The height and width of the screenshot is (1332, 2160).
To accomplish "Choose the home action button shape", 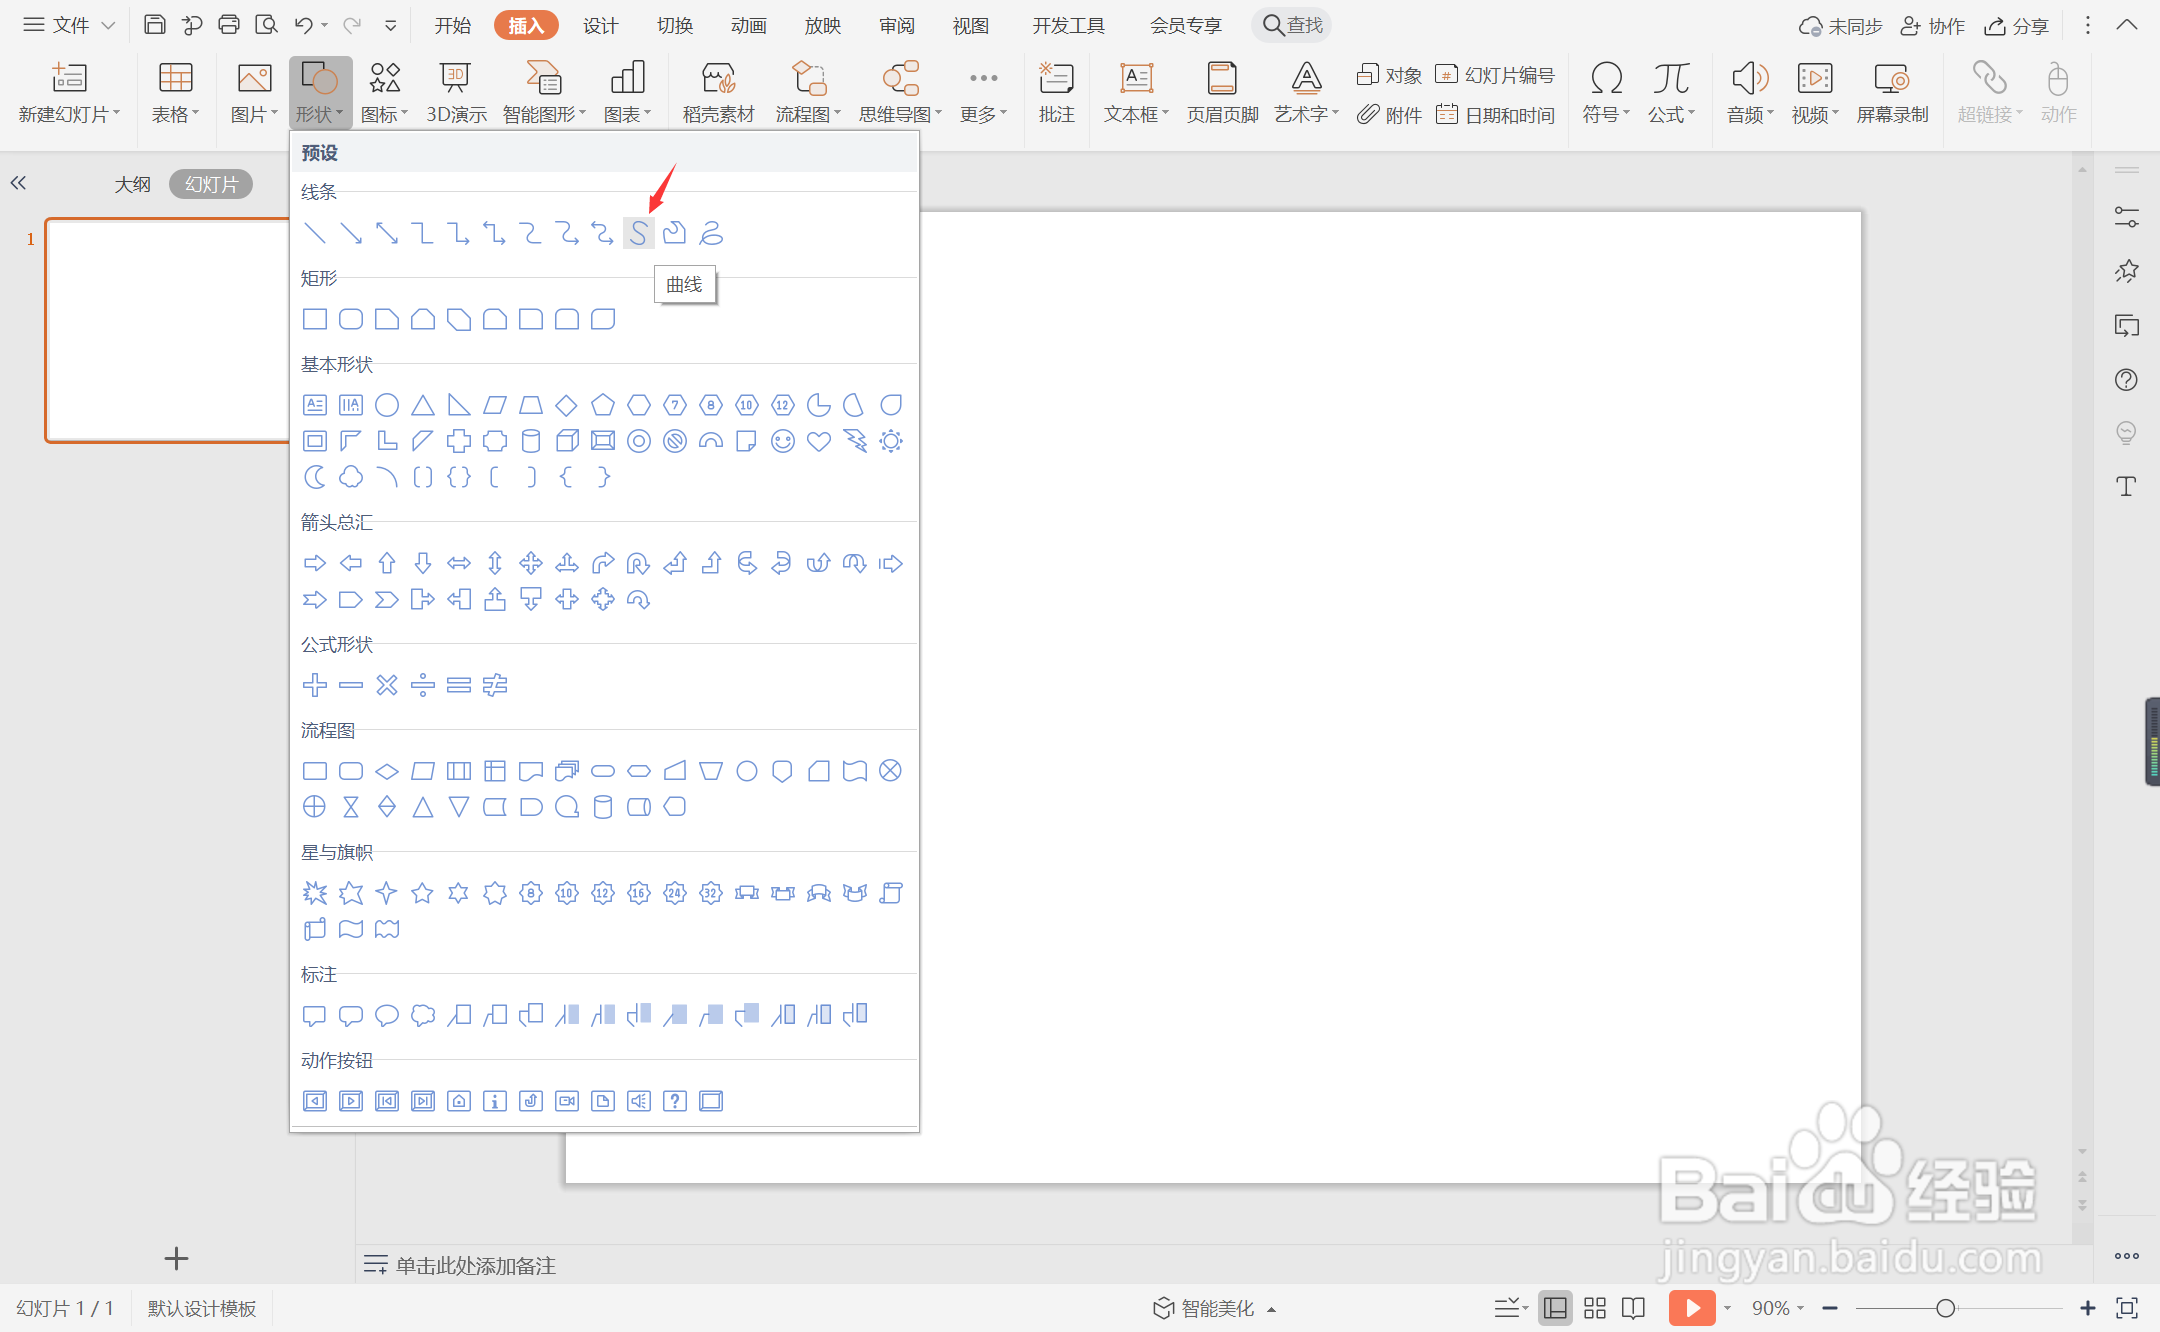I will click(x=458, y=1101).
